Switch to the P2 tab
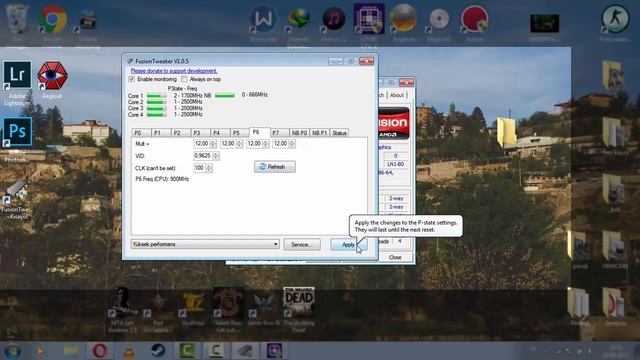The height and width of the screenshot is (360, 640). (x=180, y=133)
